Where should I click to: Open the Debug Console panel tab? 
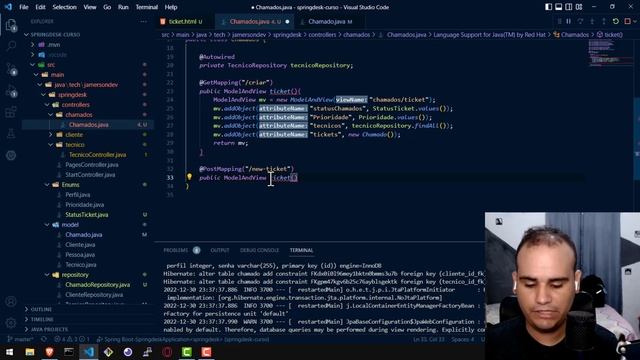click(259, 250)
